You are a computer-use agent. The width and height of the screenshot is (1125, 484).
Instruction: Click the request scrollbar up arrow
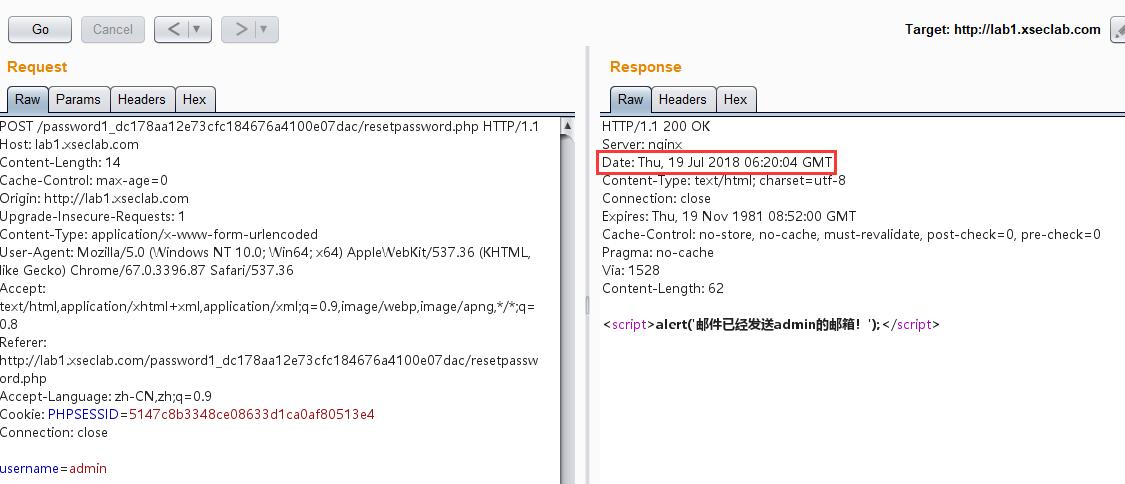(568, 125)
